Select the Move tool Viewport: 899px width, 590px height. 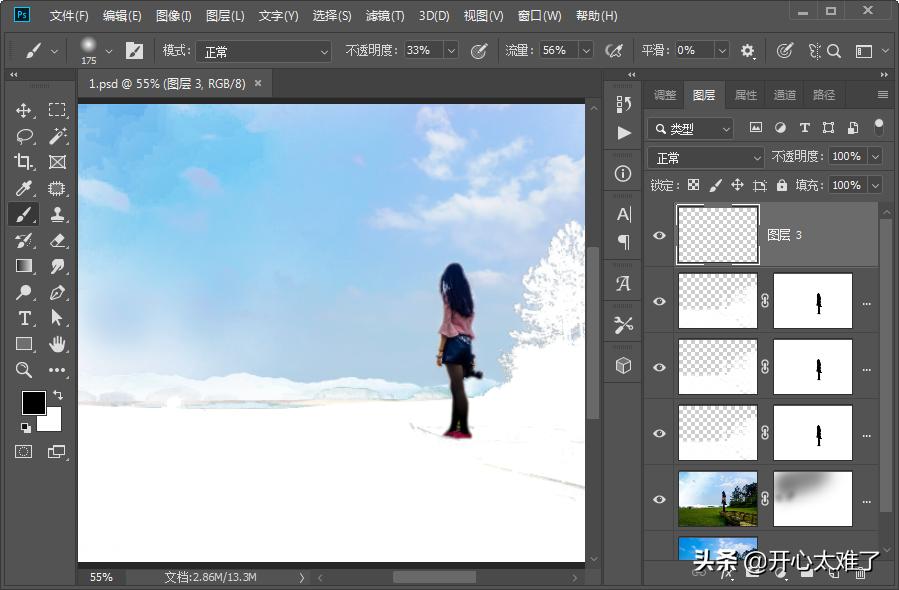(22, 110)
